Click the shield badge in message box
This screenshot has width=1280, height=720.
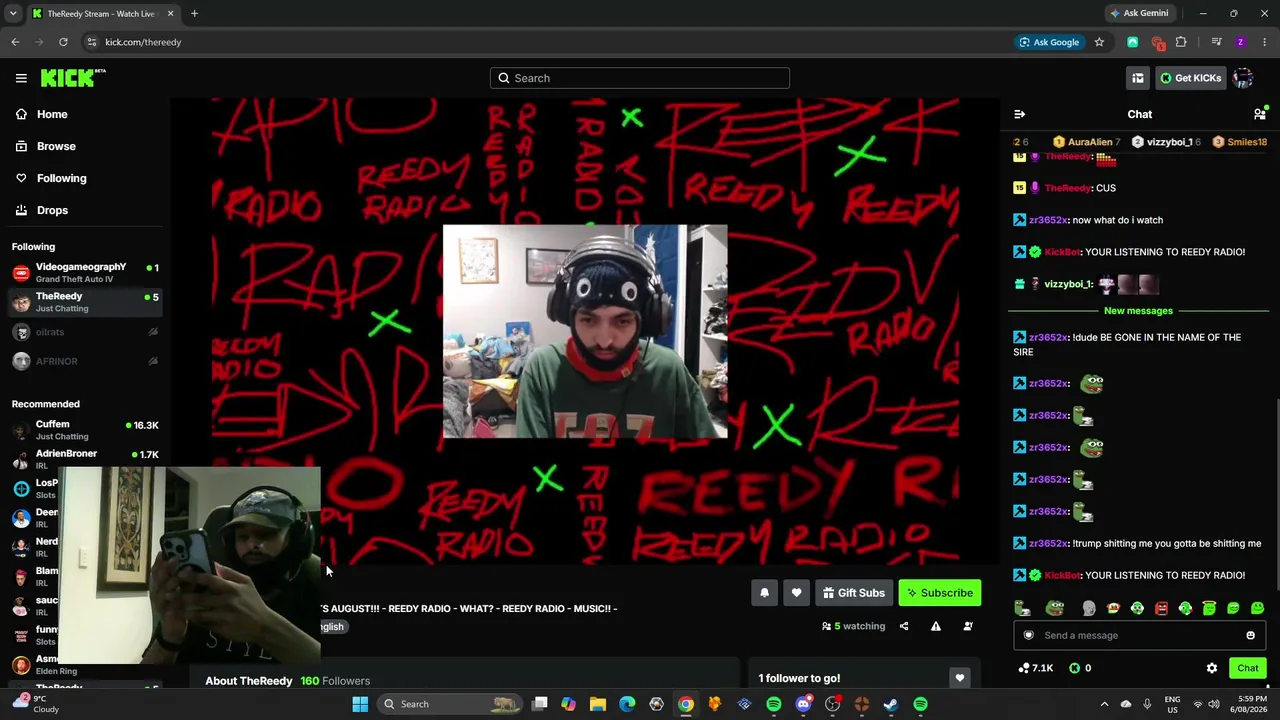1028,635
